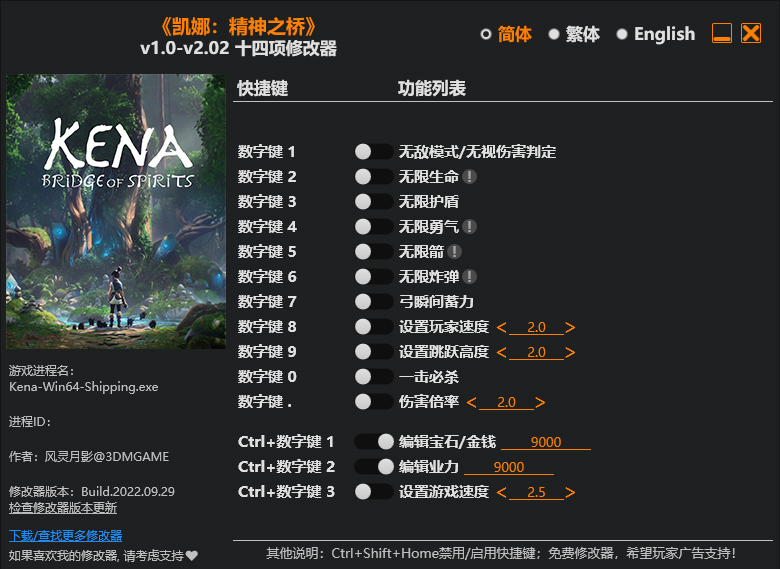Turn on the 无限箭 switch

click(x=374, y=252)
